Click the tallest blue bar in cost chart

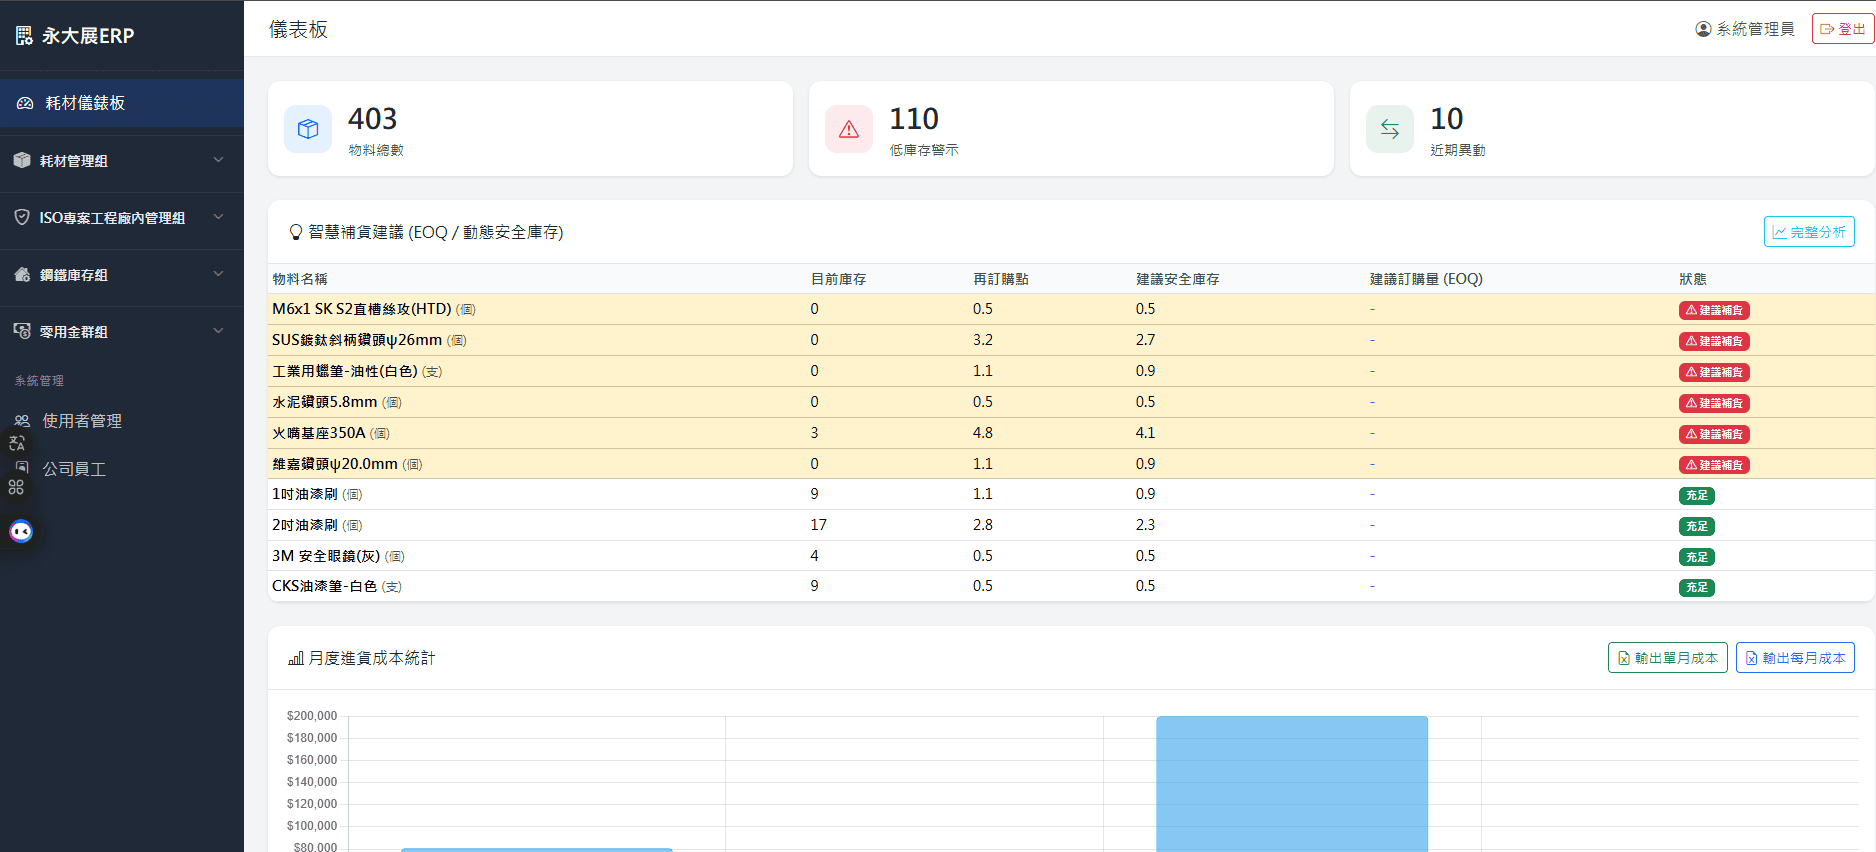(x=1292, y=784)
